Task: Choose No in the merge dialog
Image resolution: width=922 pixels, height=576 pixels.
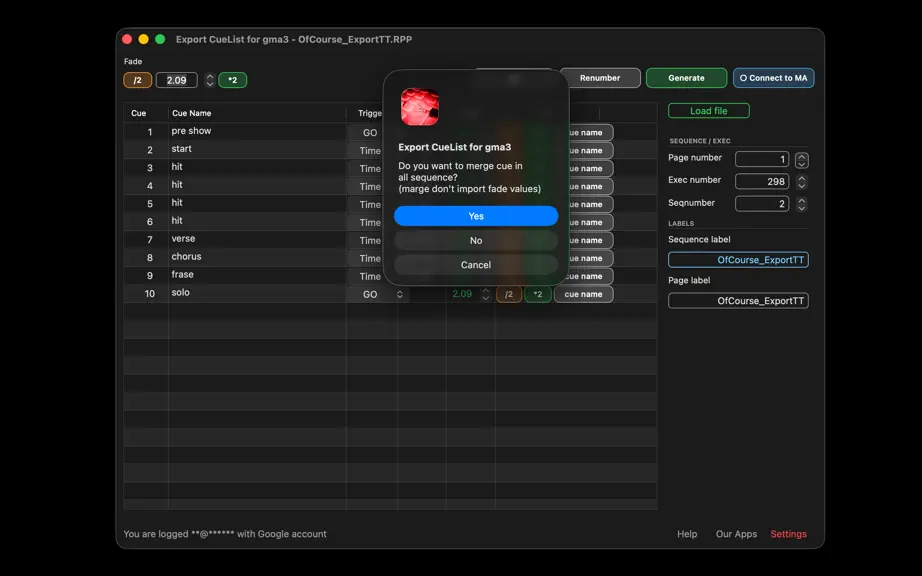Action: click(476, 240)
